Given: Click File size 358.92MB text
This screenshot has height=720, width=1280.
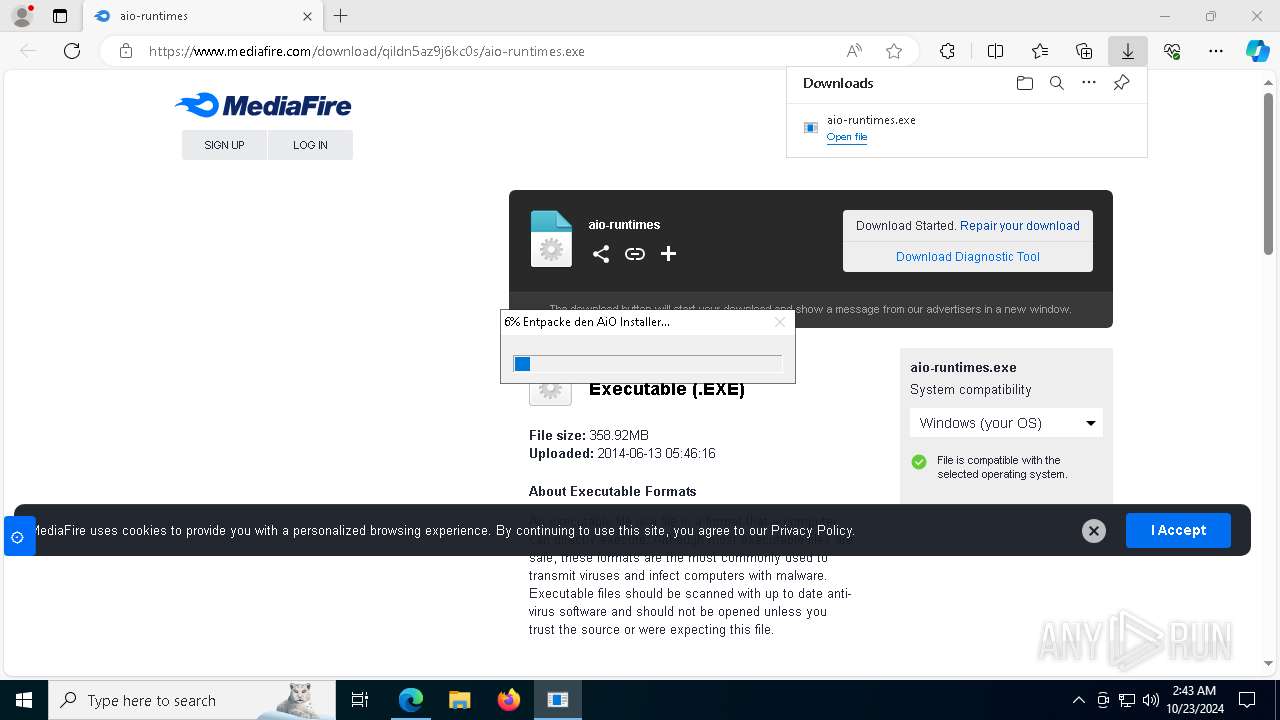Looking at the screenshot, I should tap(589, 435).
